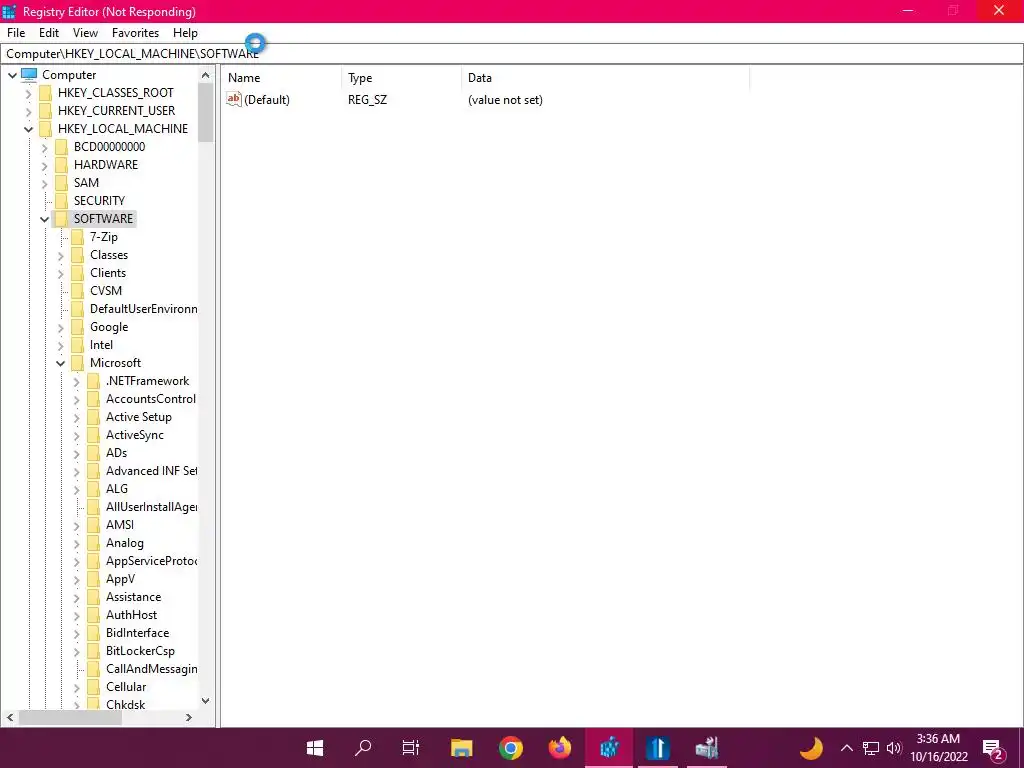Open the Windows Start menu
The height and width of the screenshot is (768, 1024).
[x=315, y=748]
